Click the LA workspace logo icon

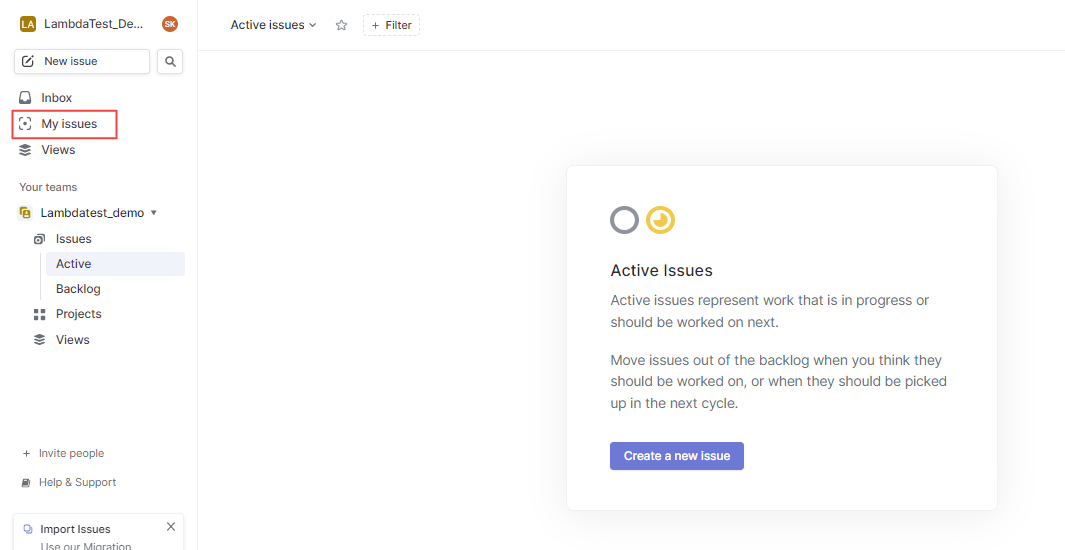(x=28, y=24)
